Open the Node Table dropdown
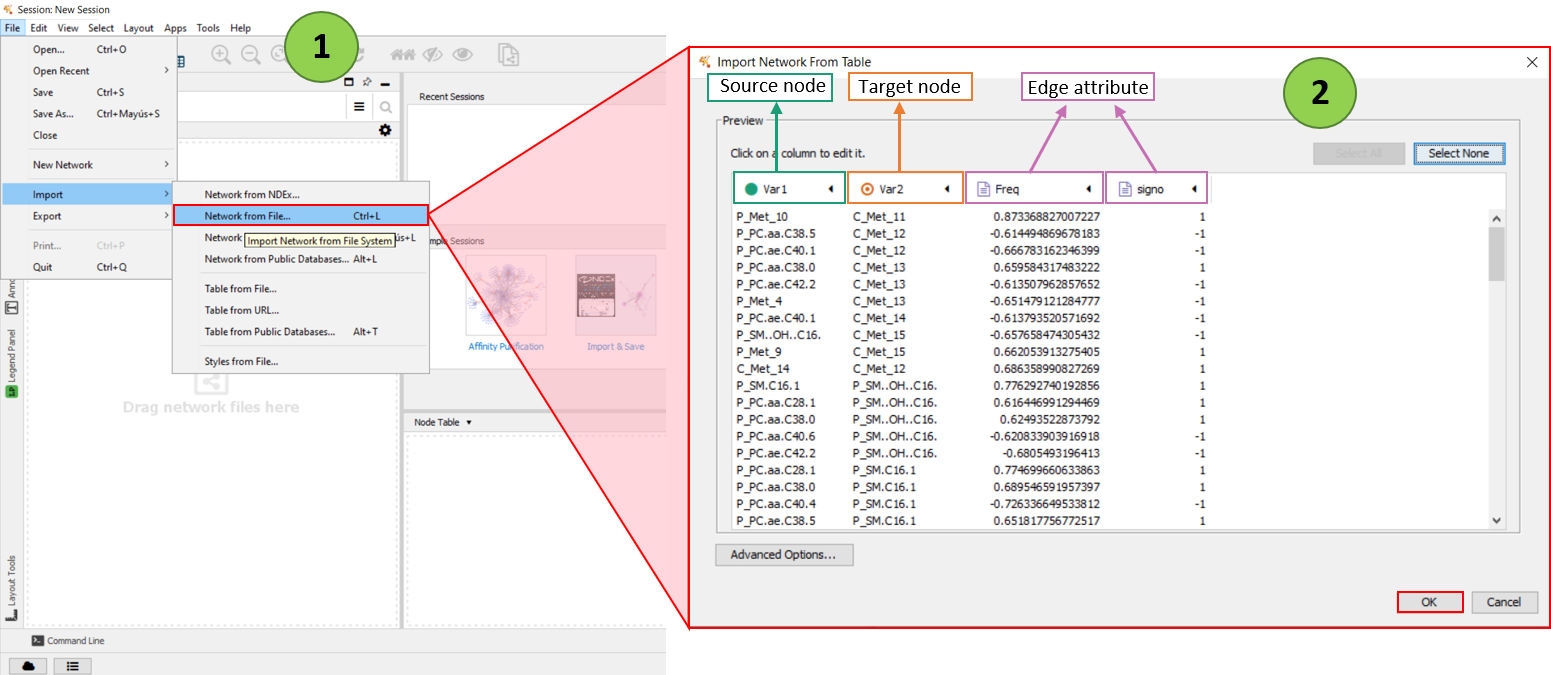1551x675 pixels. [x=443, y=422]
